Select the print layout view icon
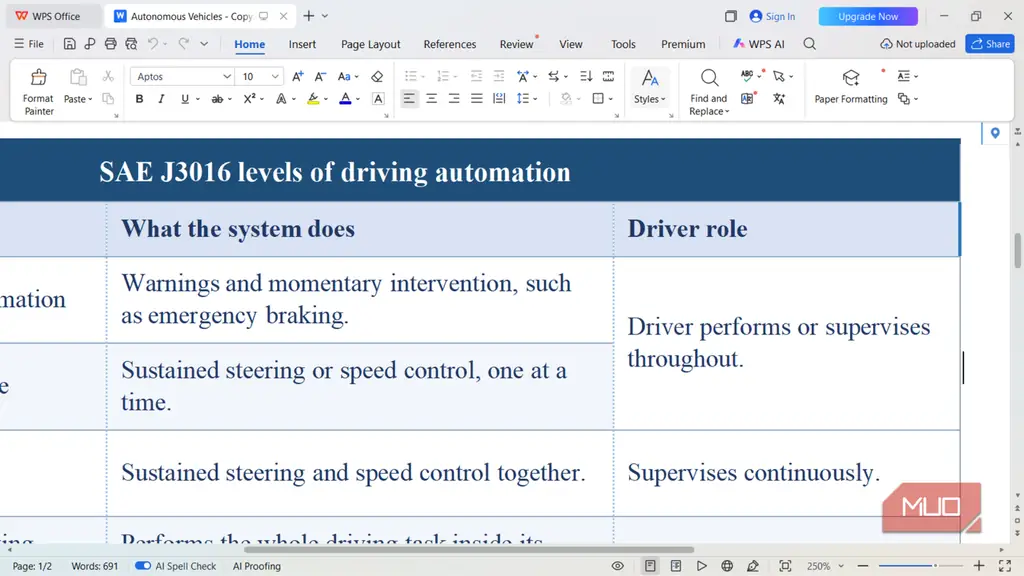This screenshot has height=576, width=1024. (x=650, y=566)
